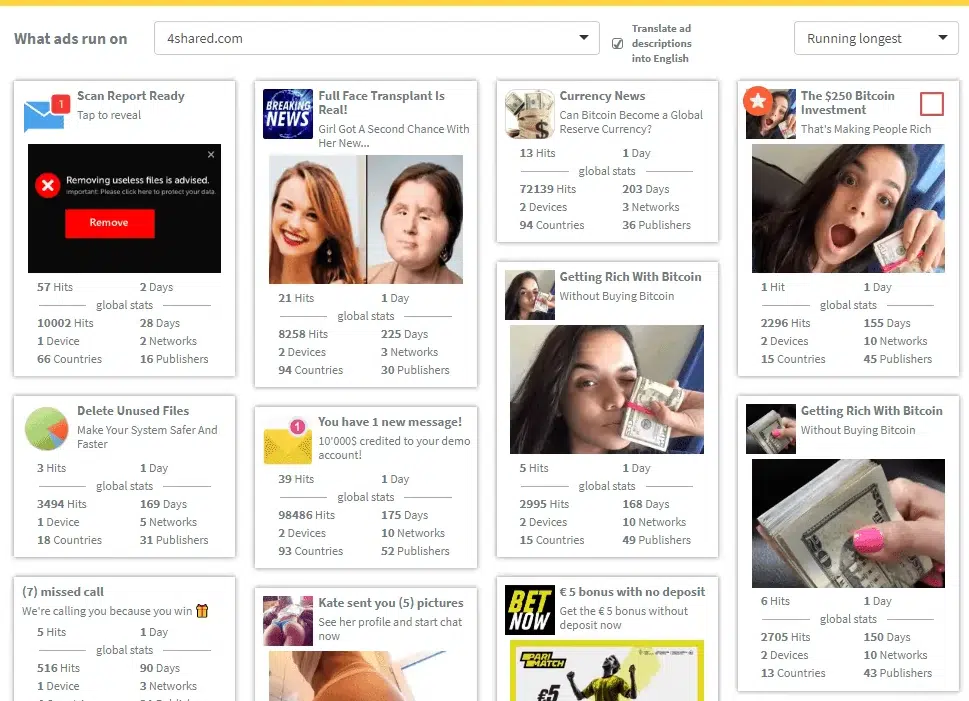This screenshot has width=969, height=701.
Task: Click the (7) missed call ad title
Action: click(x=63, y=592)
